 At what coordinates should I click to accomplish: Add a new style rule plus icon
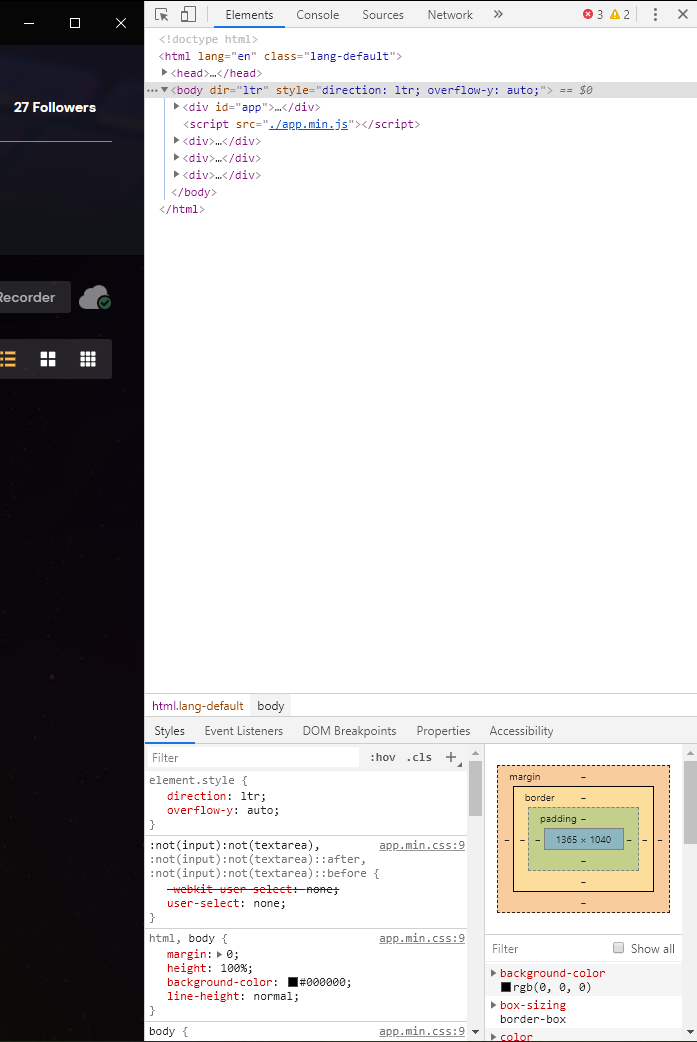click(451, 757)
